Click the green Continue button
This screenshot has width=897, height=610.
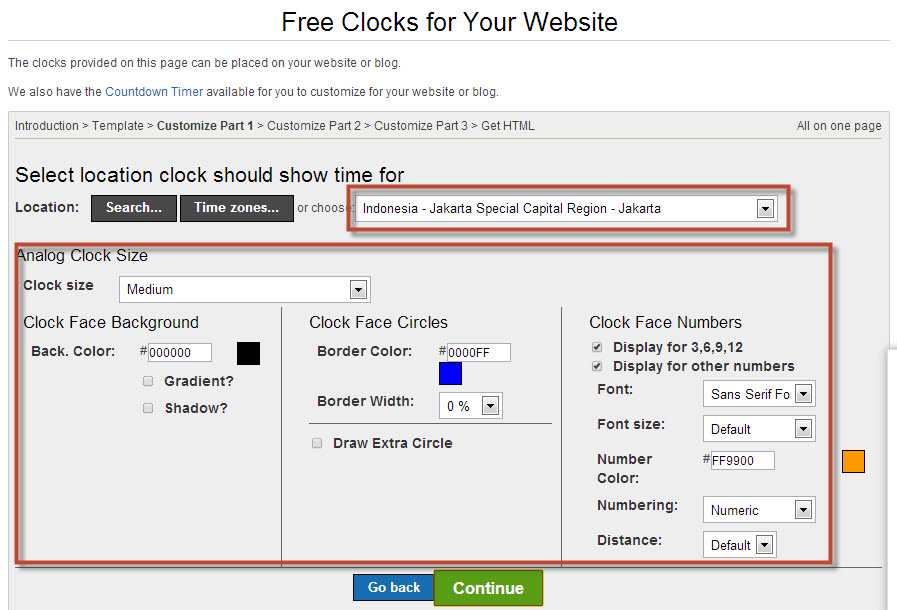coord(489,588)
